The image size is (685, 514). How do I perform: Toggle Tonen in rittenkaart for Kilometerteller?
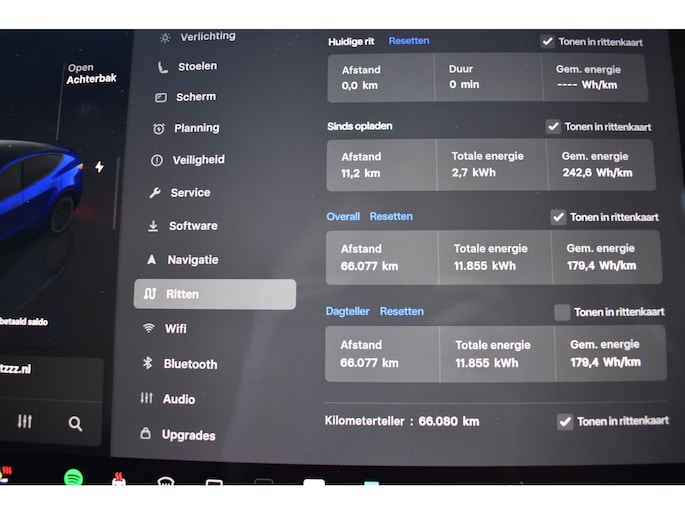565,422
